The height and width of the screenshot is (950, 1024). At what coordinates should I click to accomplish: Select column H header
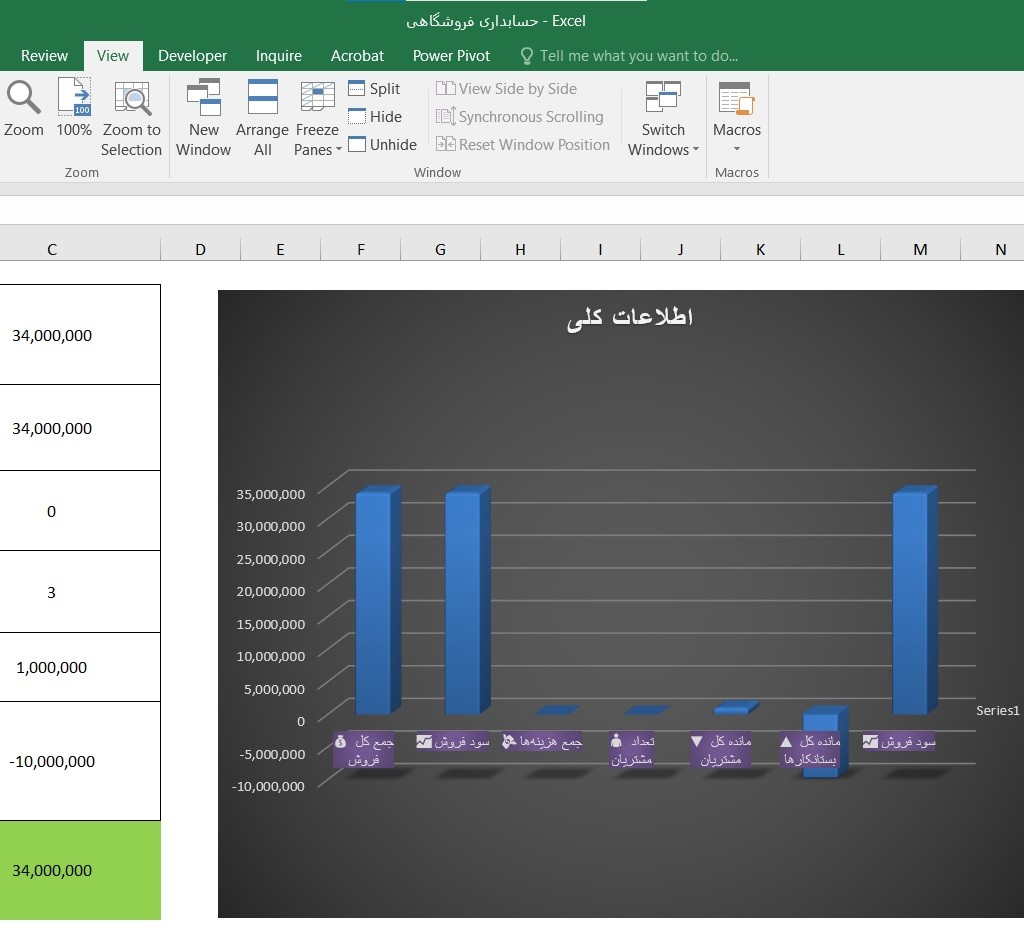[x=520, y=249]
